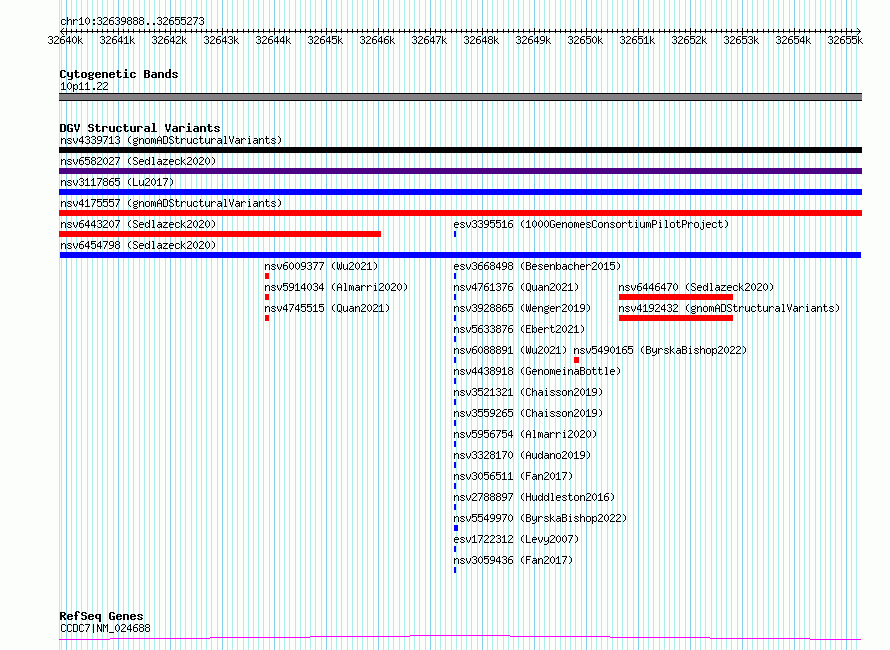The width and height of the screenshot is (890, 650).
Task: Select the nsv6088891 Wu2021 label
Action: coord(510,350)
